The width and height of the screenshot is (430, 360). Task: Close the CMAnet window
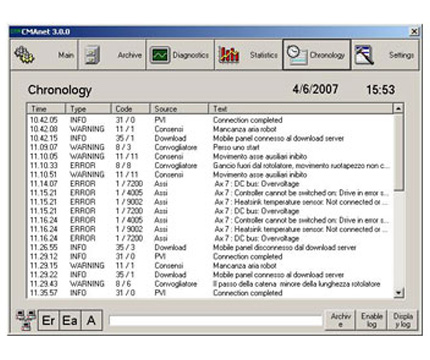(x=414, y=32)
